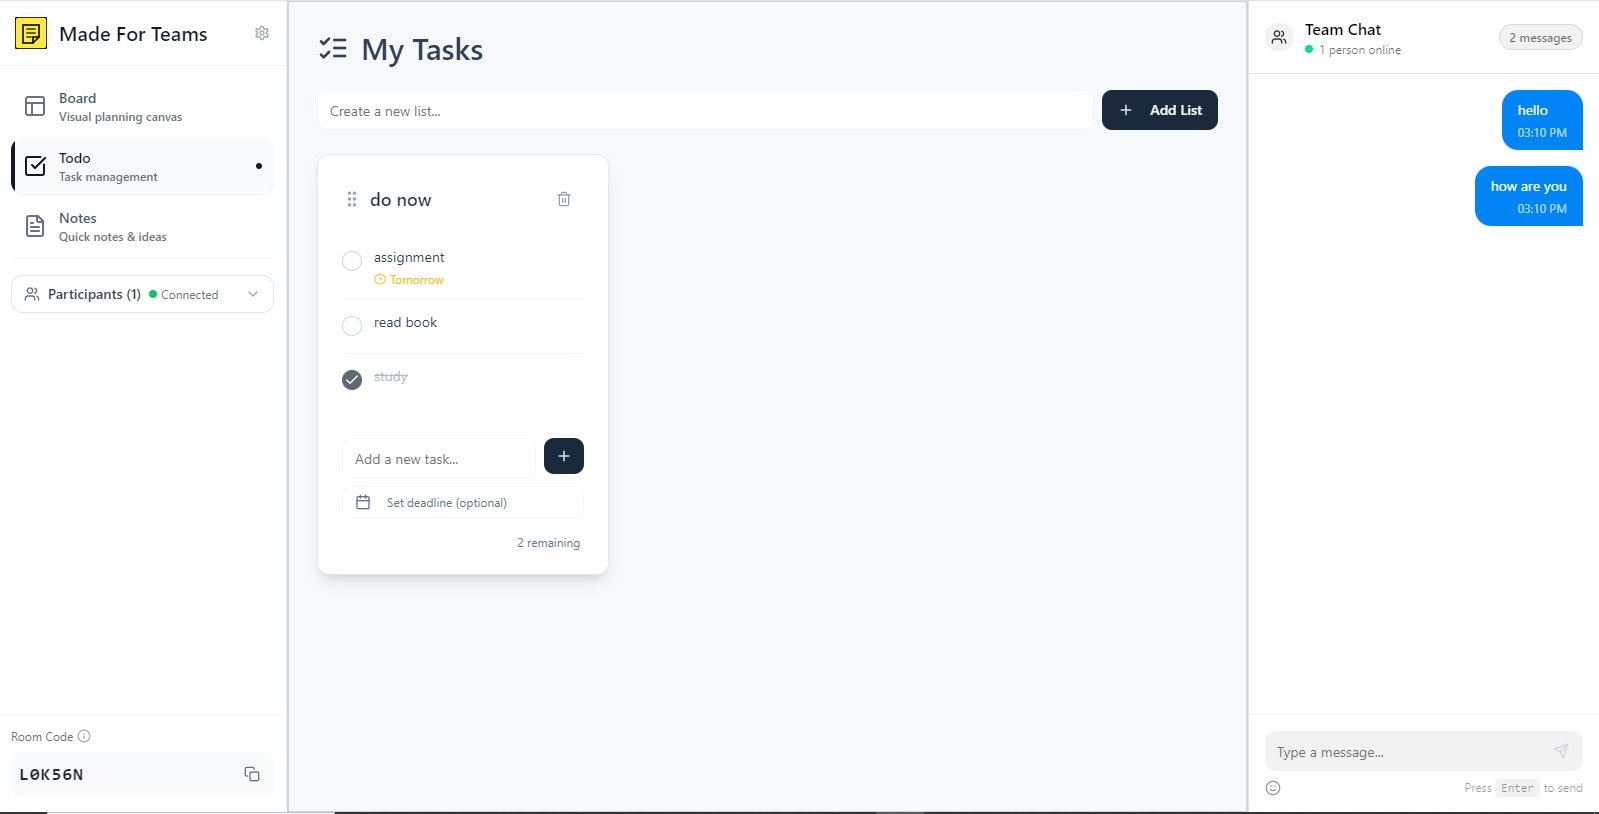Image resolution: width=1599 pixels, height=814 pixels.
Task: Click the Room Code info icon
Action: coord(84,736)
